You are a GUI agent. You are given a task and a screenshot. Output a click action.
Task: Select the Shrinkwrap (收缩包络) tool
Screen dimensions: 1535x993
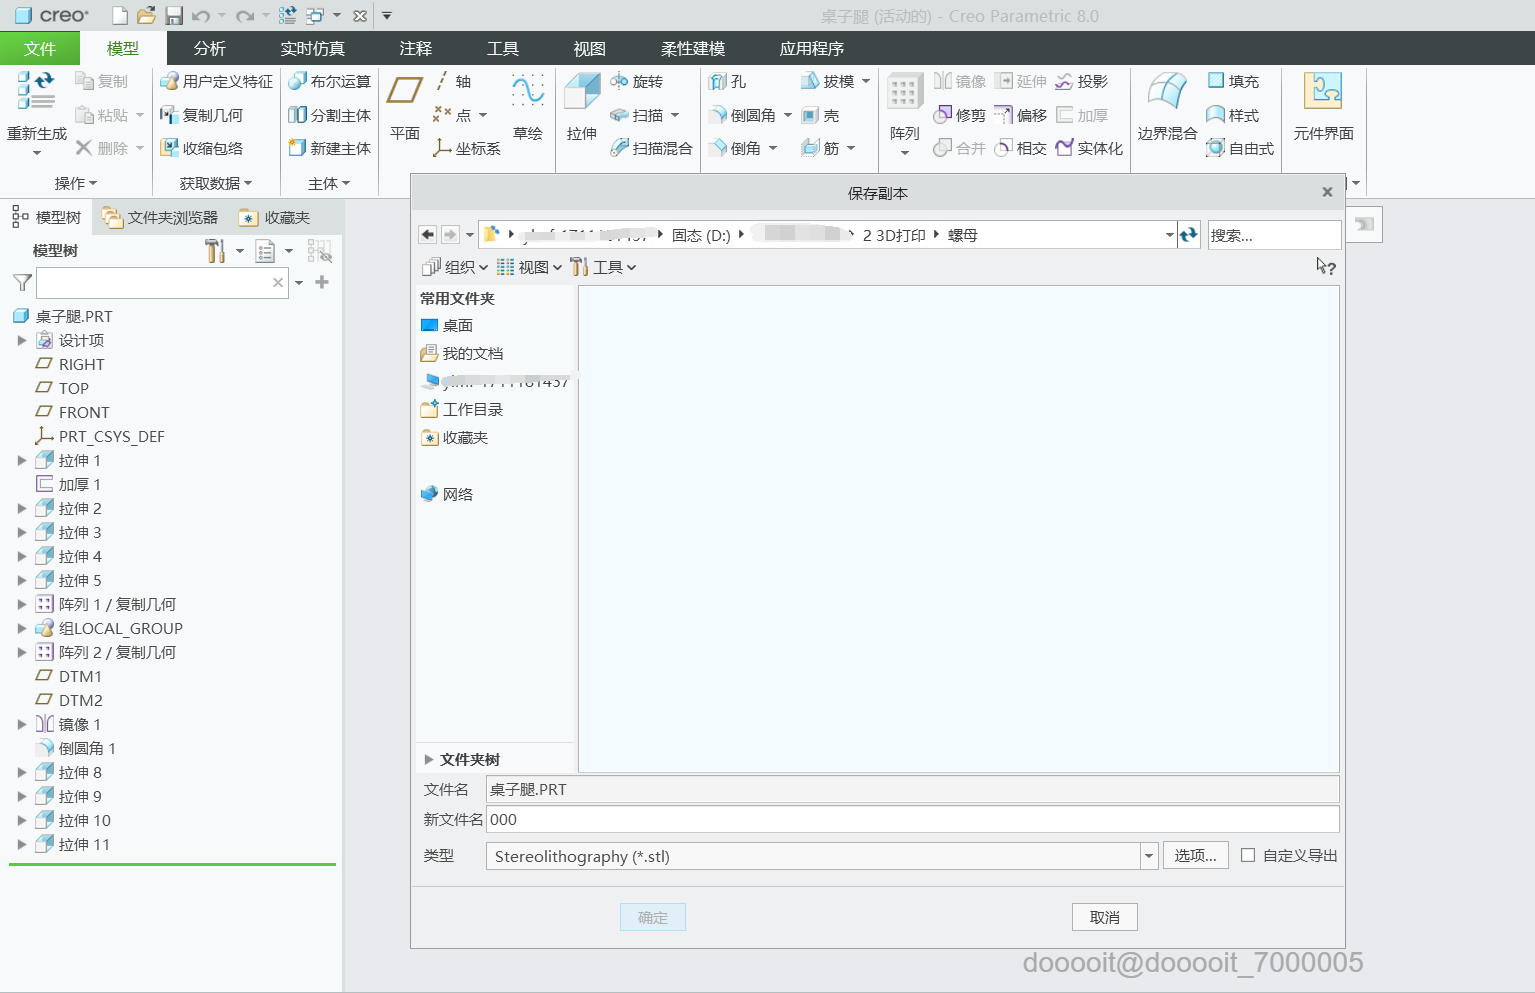click(201, 148)
